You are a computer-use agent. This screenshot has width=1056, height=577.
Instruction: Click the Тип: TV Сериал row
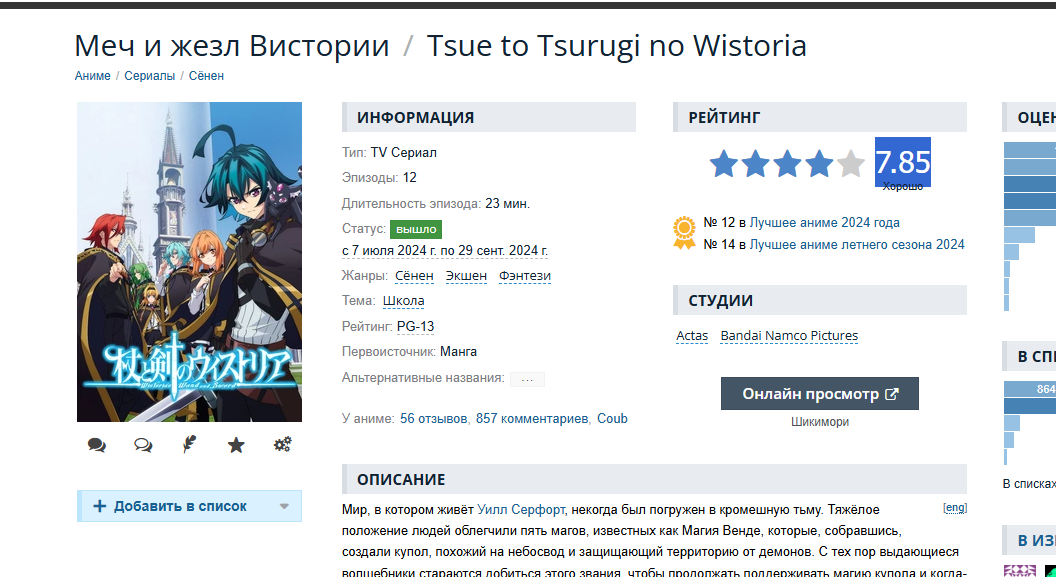point(389,153)
